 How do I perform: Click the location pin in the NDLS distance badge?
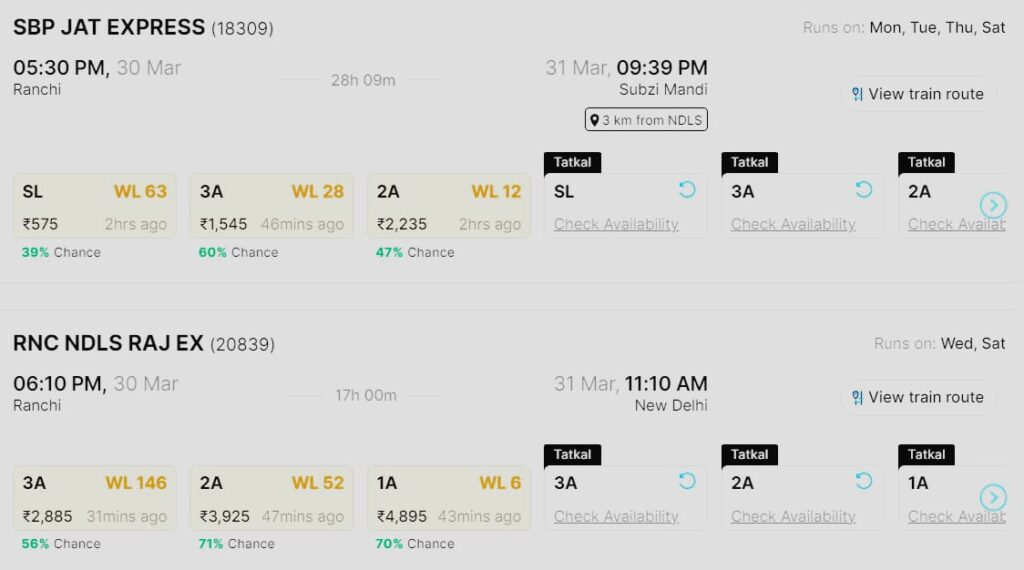pyautogui.click(x=594, y=120)
